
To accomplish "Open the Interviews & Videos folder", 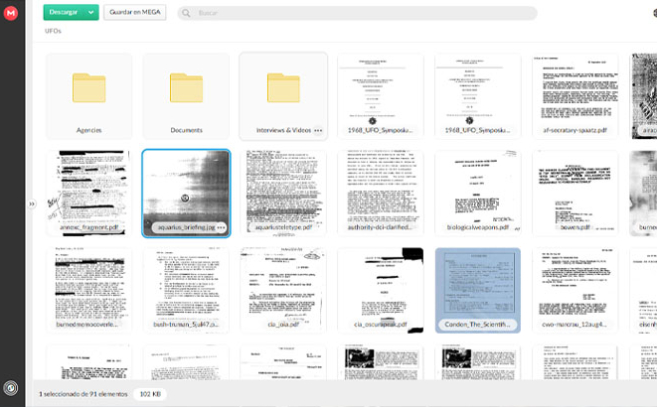I will pyautogui.click(x=283, y=96).
